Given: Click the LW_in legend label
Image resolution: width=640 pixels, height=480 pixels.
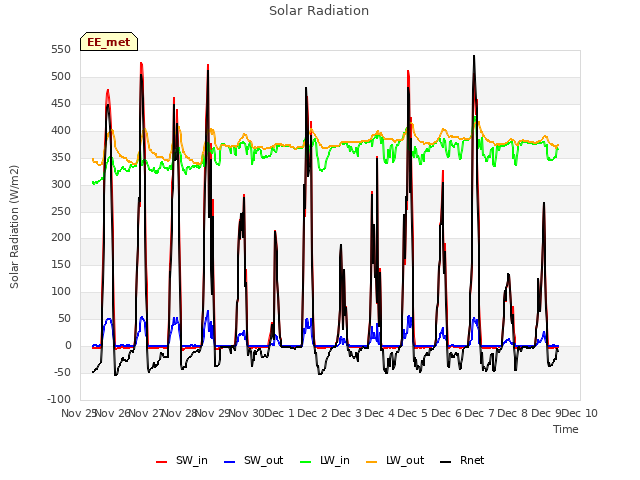Looking at the screenshot, I should (x=335, y=460).
